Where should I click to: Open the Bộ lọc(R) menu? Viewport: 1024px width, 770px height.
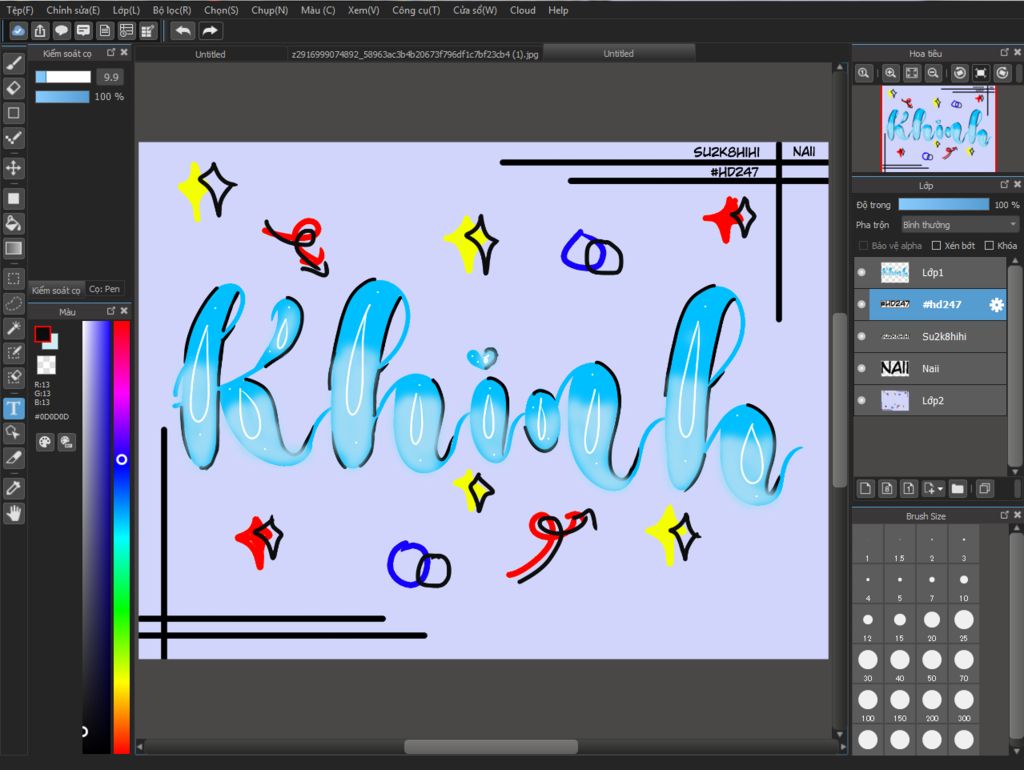[172, 10]
